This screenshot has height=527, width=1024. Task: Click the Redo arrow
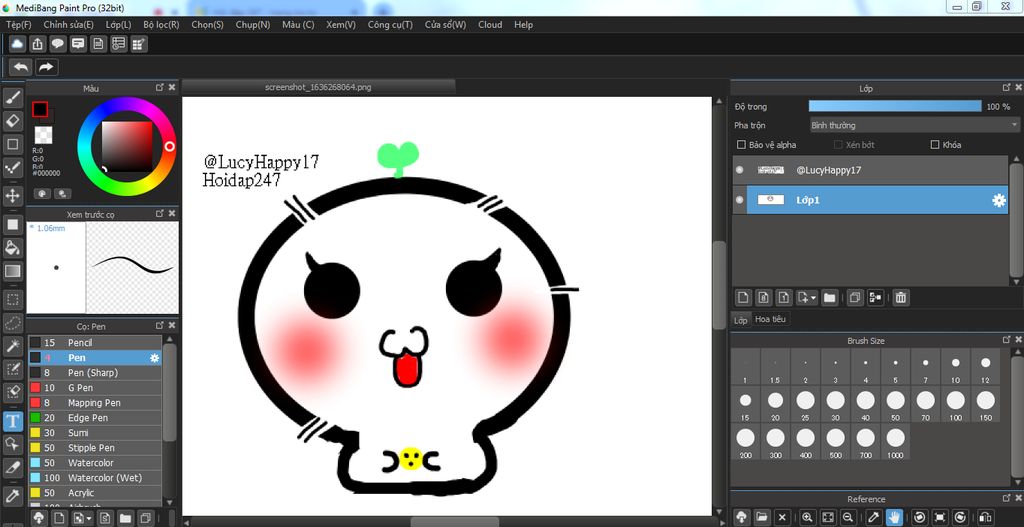[46, 67]
